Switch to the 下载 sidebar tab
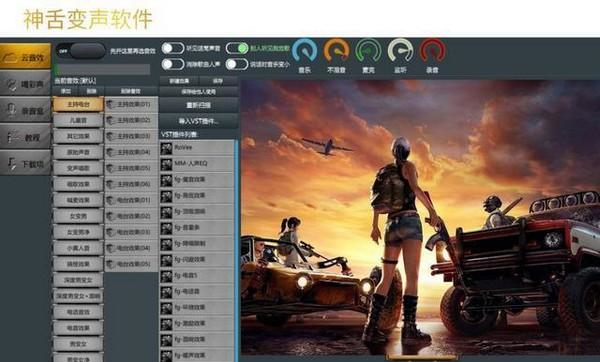This screenshot has width=600, height=362. (25, 163)
